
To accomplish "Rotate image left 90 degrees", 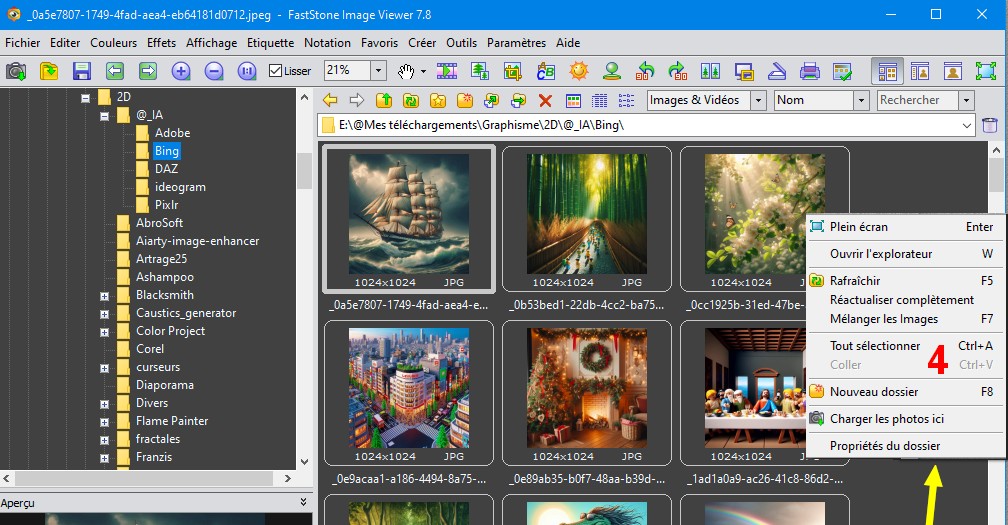I will (645, 71).
